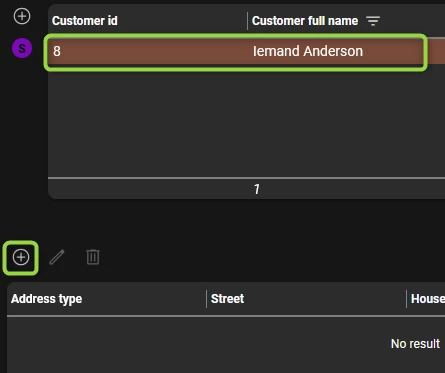Sort by House column header
The image size is (445, 373).
tap(428, 299)
